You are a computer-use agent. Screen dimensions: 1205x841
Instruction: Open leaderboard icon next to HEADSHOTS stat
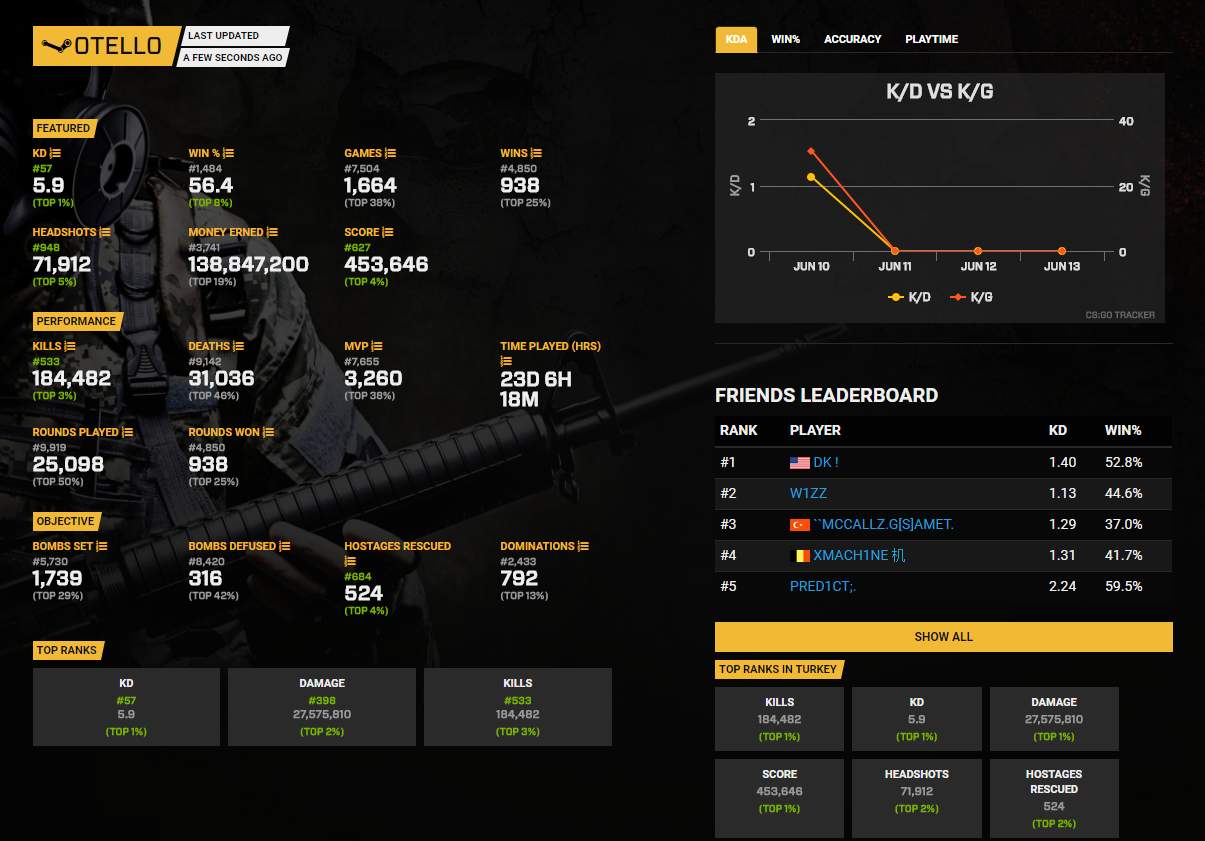(105, 232)
